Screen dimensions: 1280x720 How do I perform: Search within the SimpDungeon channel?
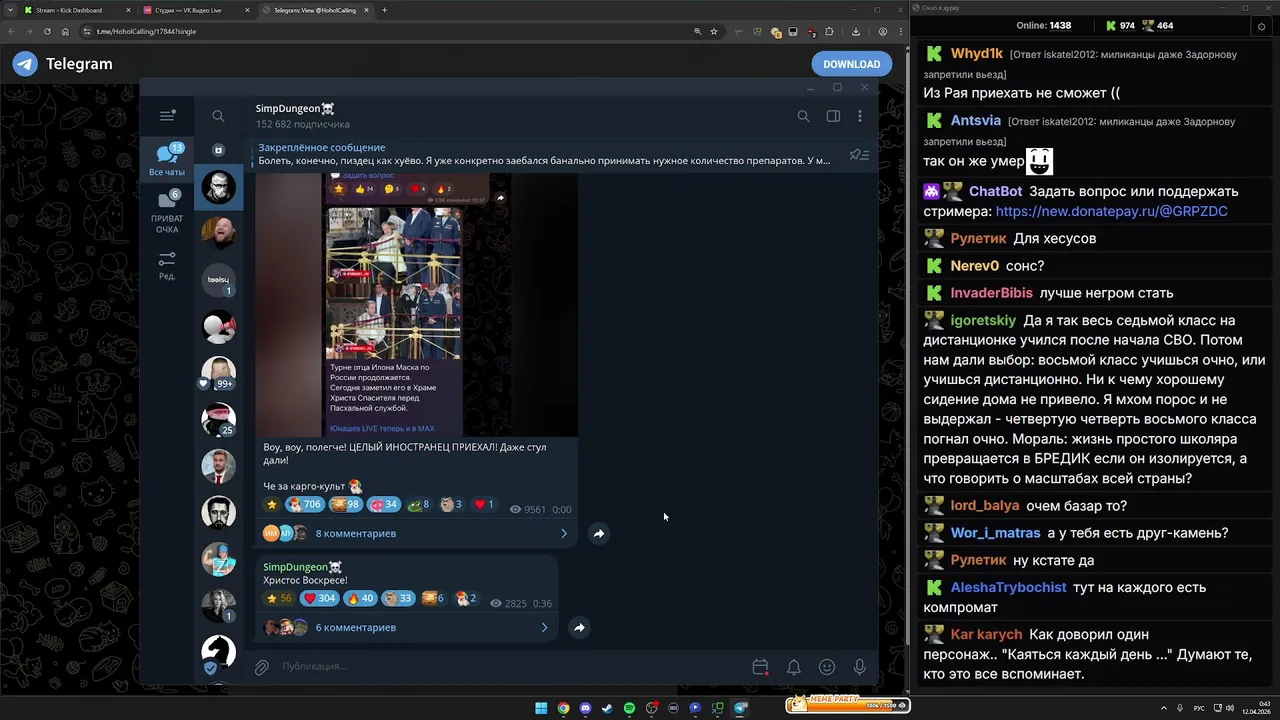pos(803,116)
